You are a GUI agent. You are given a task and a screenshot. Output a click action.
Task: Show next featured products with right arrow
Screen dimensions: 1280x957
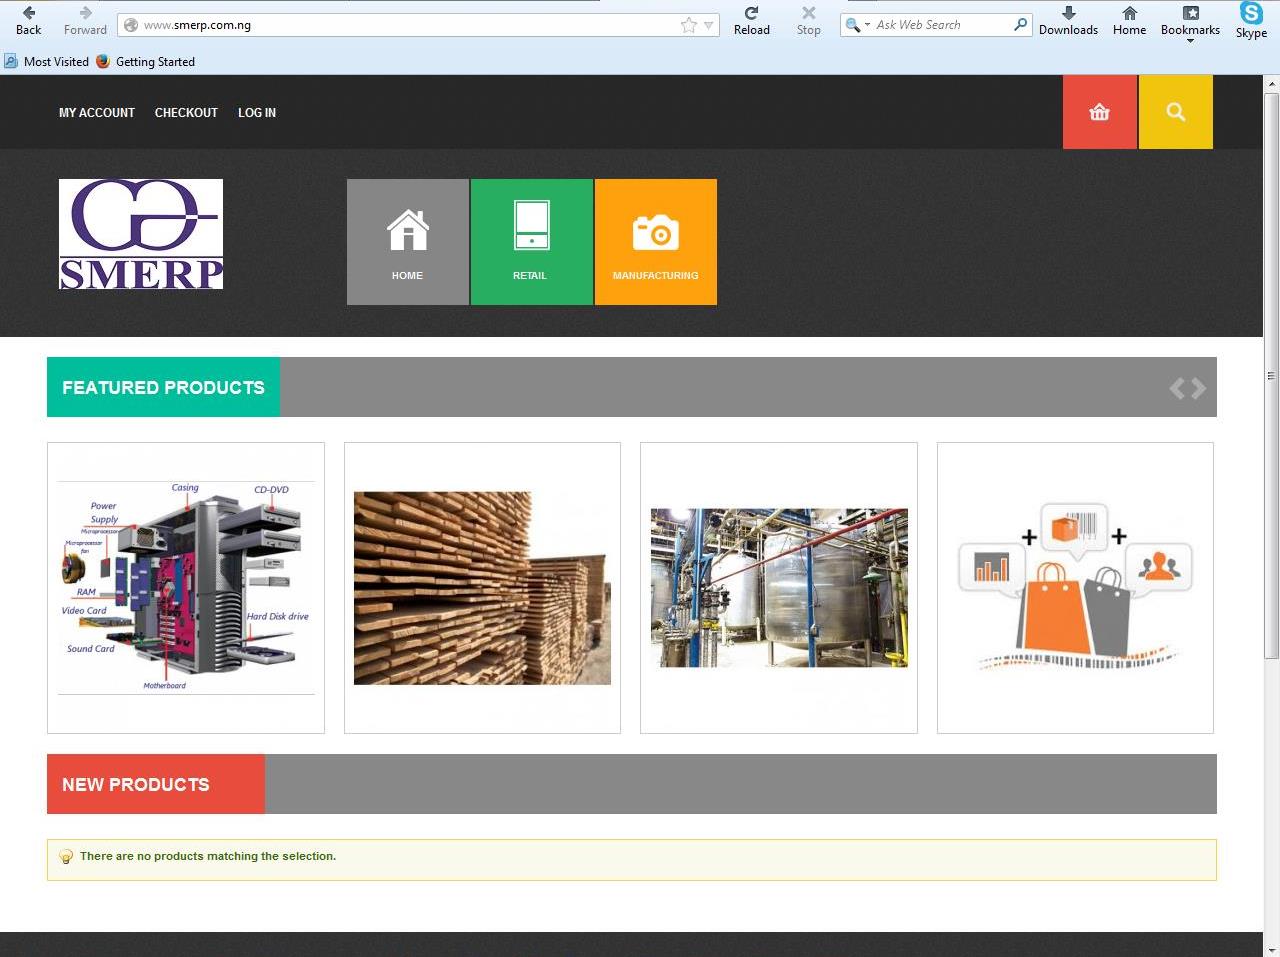tap(1198, 388)
